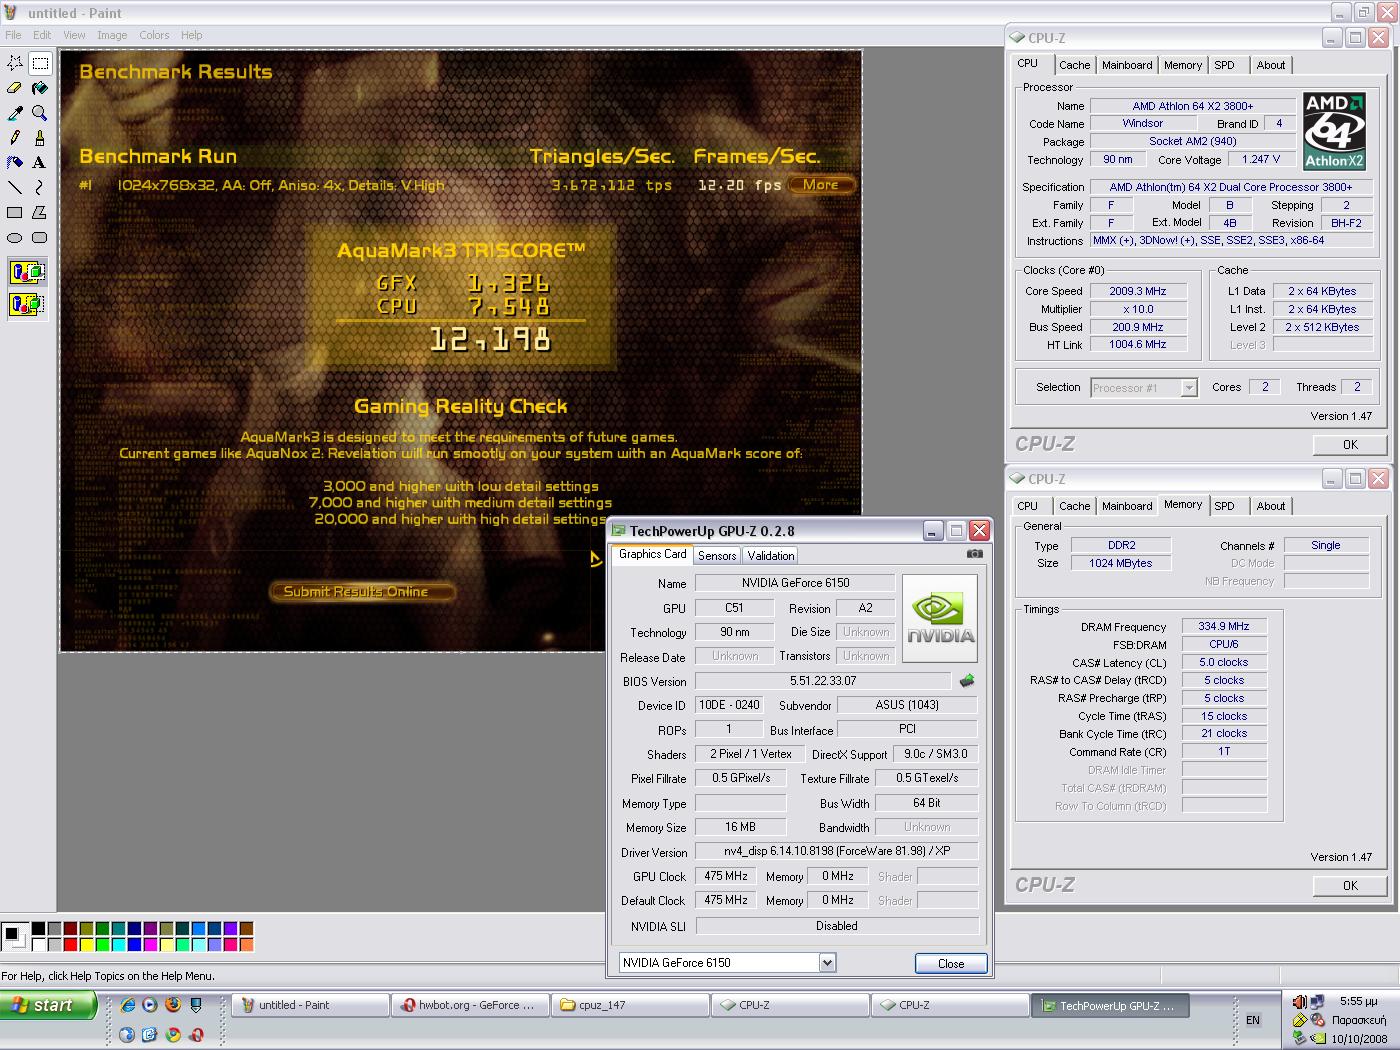This screenshot has height=1050, width=1400.
Task: Click the AMD Athlon 64 X2 3800+ name field
Action: [1192, 106]
